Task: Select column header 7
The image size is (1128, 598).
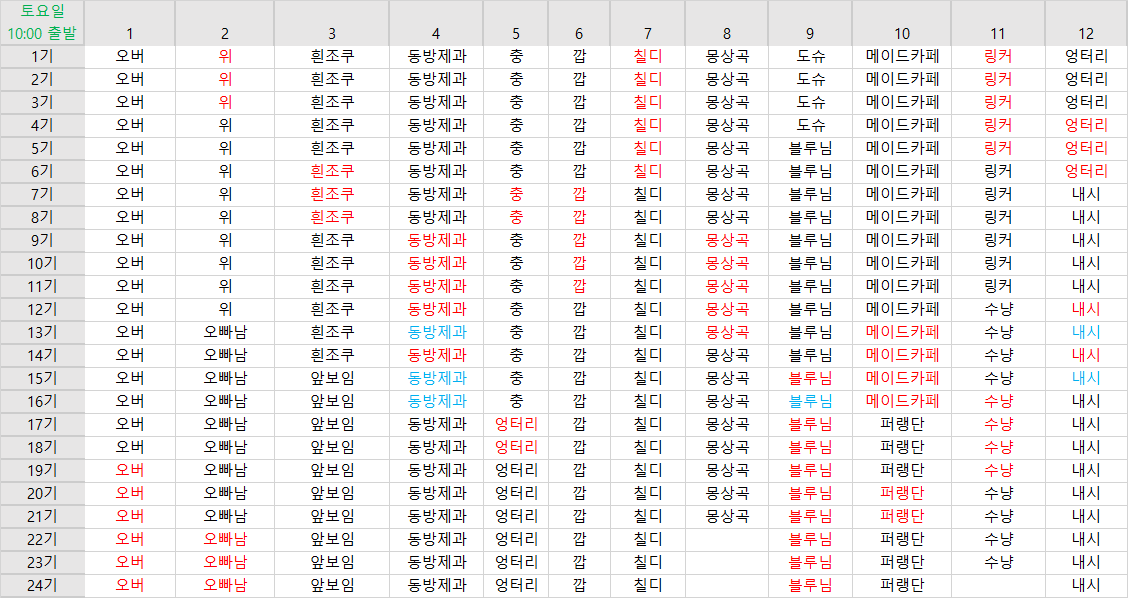Action: 648,33
